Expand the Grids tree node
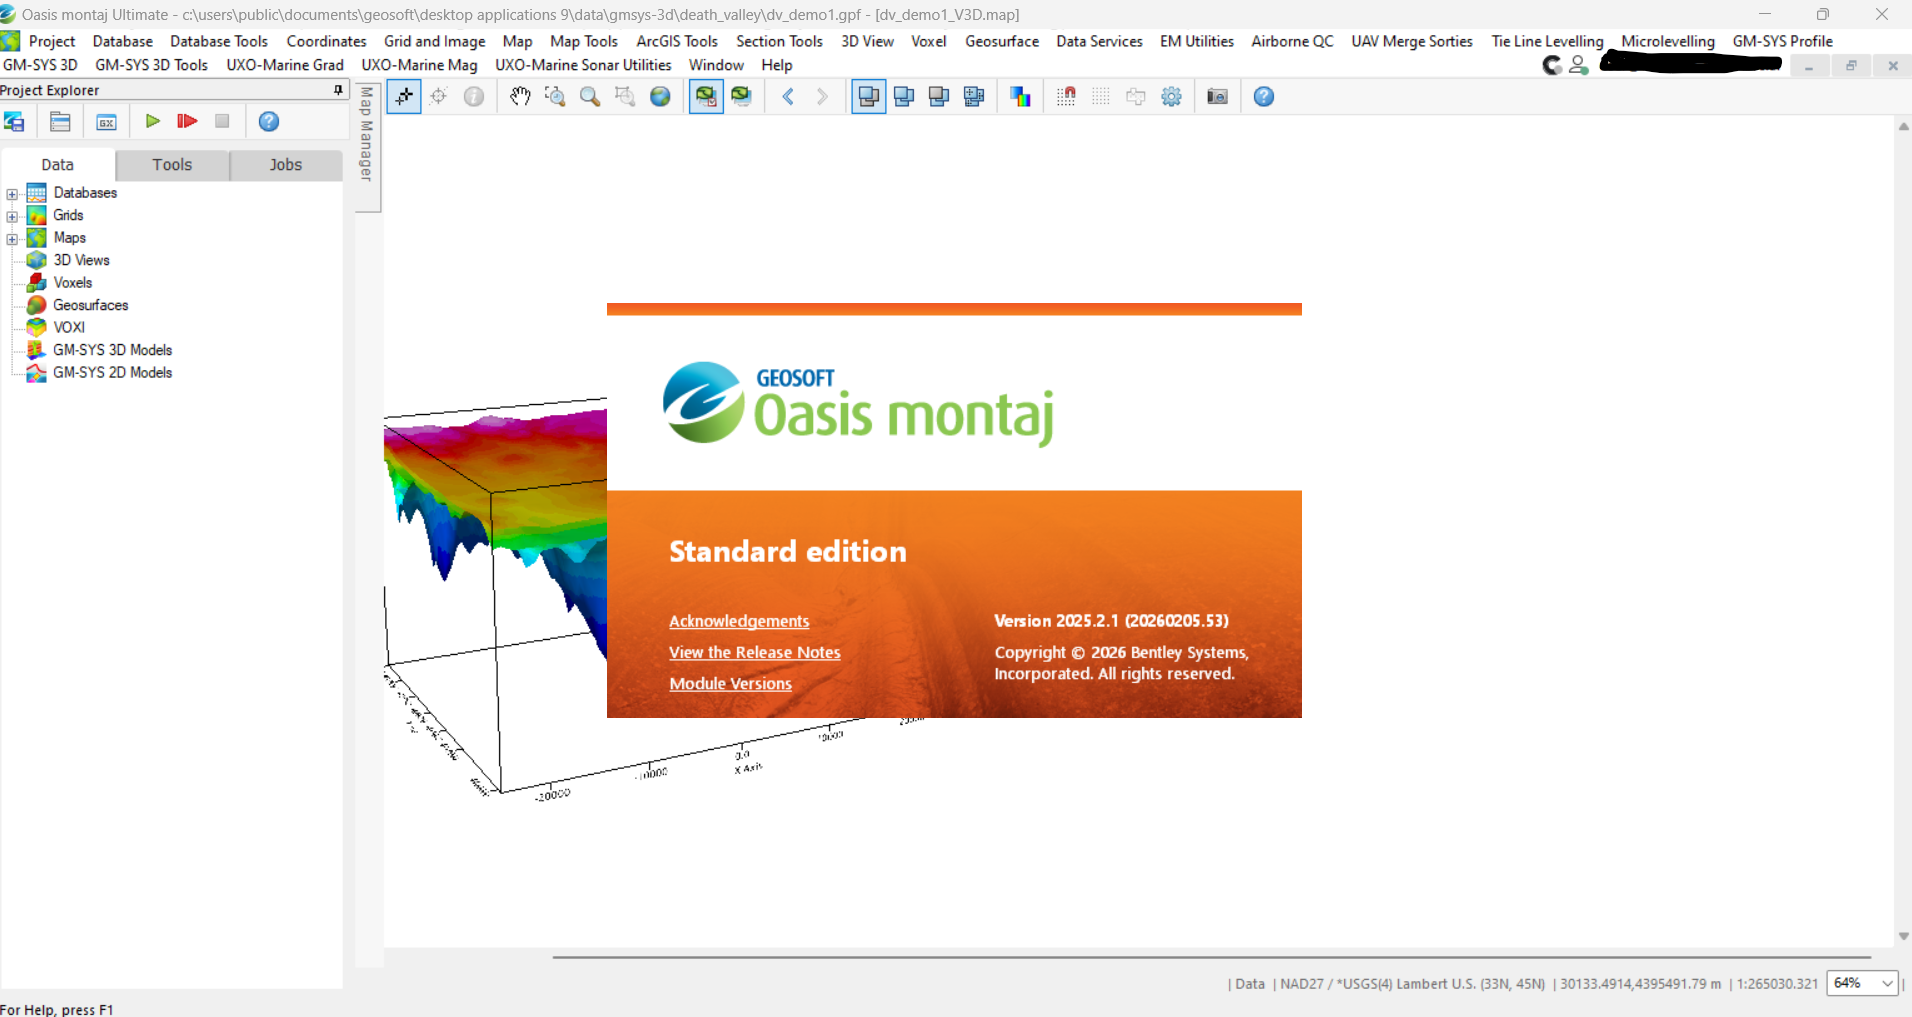The height and width of the screenshot is (1017, 1912). coord(12,217)
